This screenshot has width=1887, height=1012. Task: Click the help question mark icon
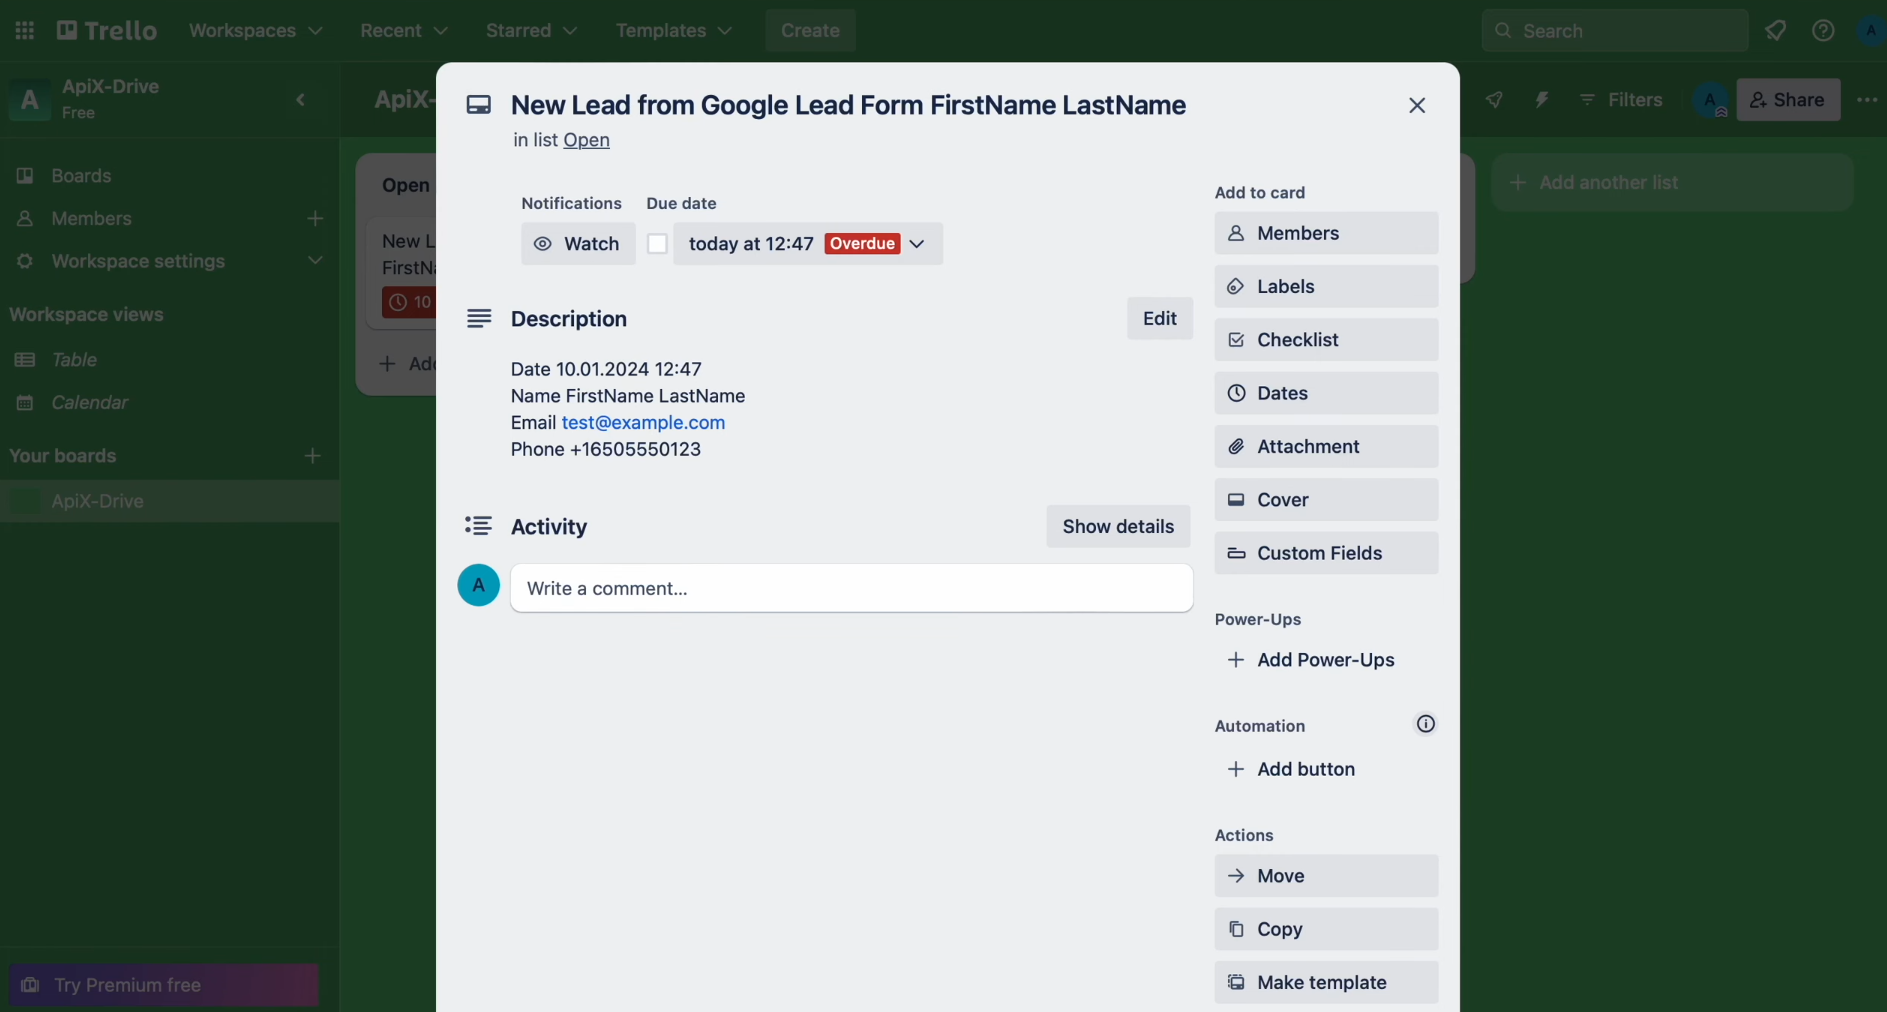point(1823,30)
